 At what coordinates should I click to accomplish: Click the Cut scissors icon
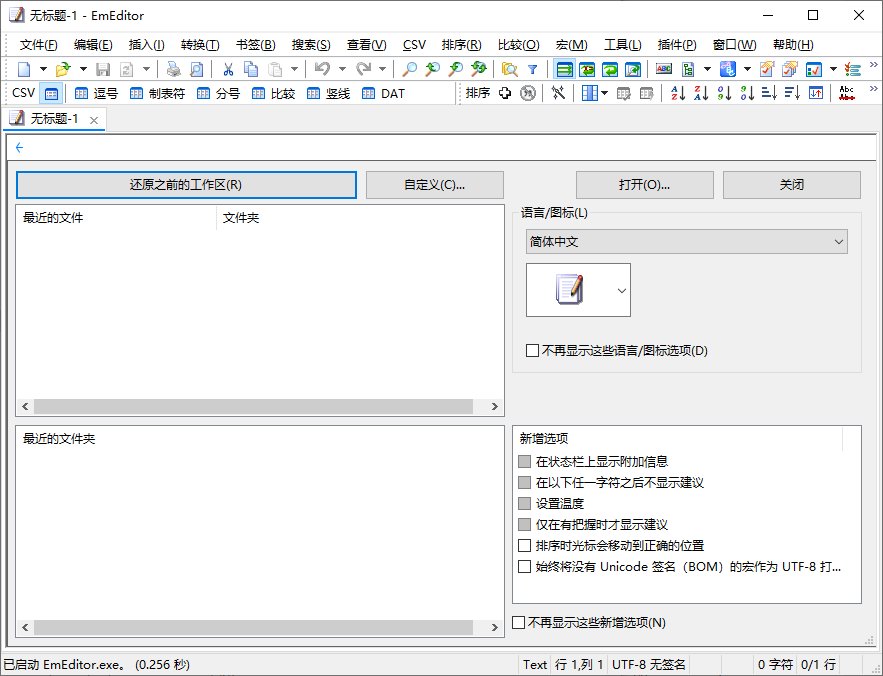[228, 69]
